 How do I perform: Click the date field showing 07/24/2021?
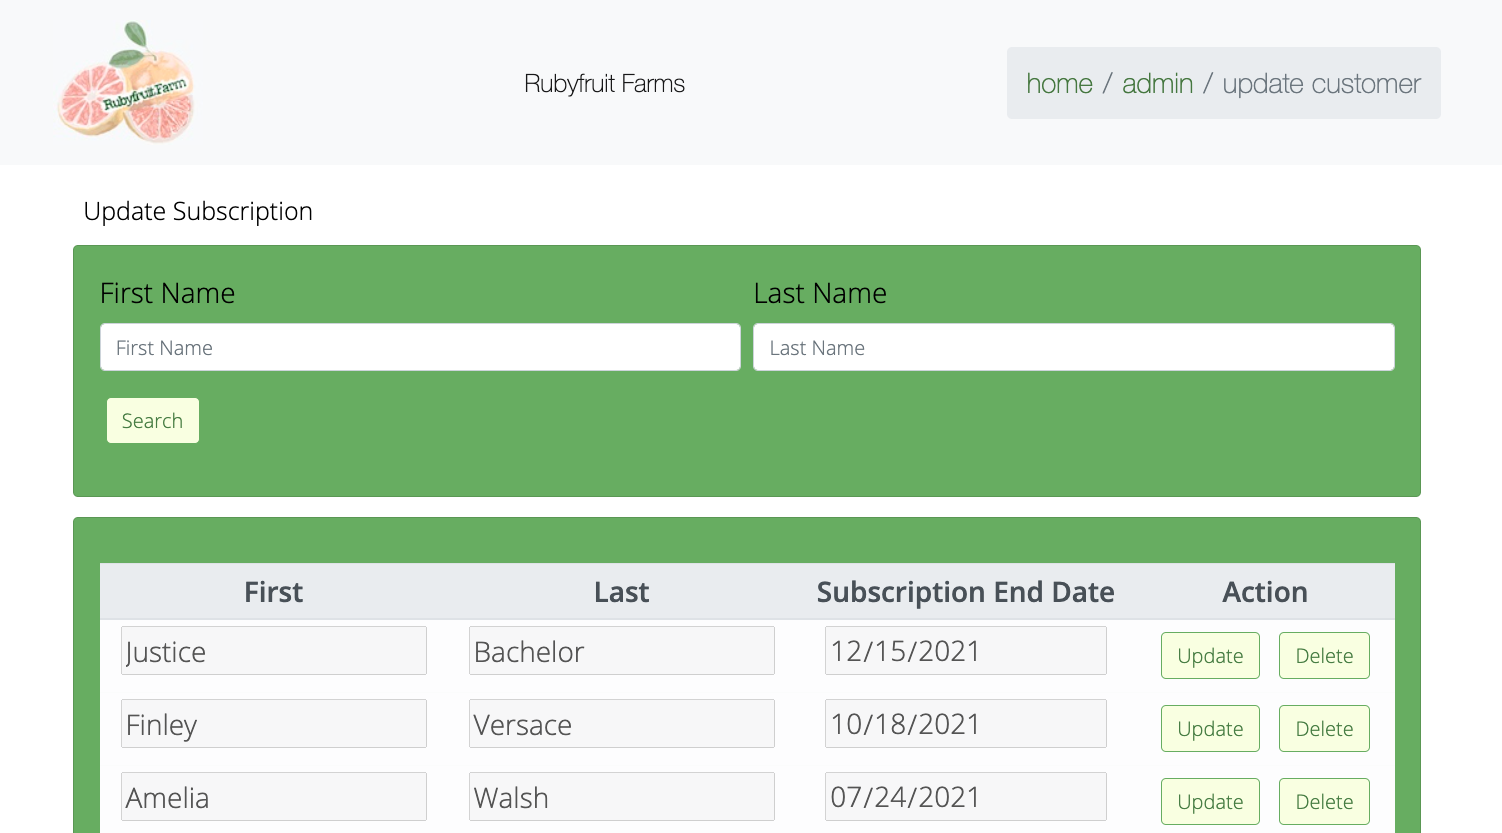tap(965, 796)
